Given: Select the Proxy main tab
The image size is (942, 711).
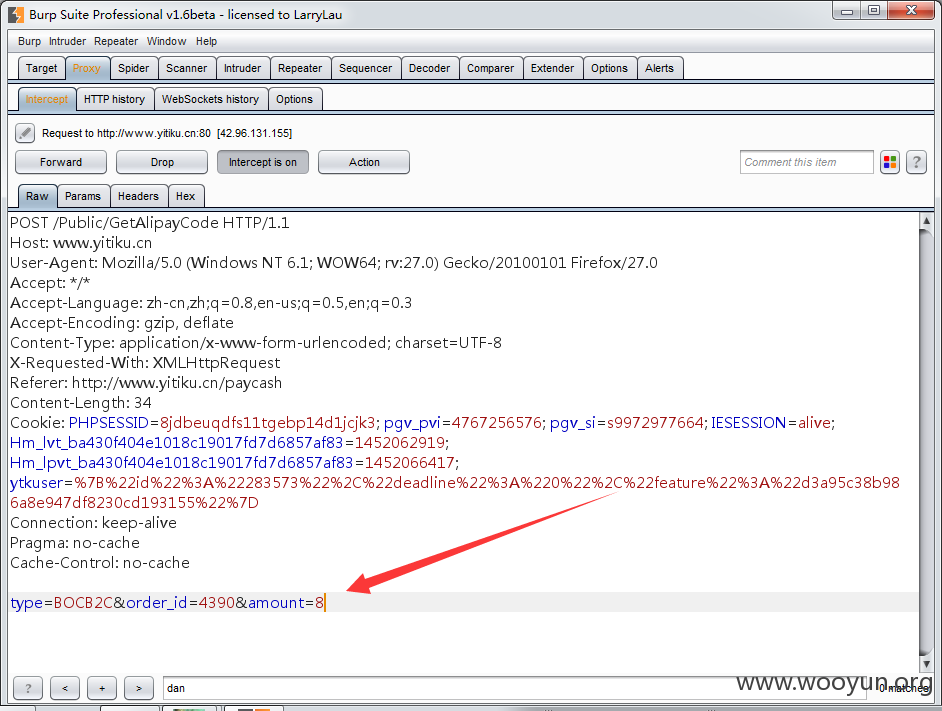Looking at the screenshot, I should [x=87, y=69].
